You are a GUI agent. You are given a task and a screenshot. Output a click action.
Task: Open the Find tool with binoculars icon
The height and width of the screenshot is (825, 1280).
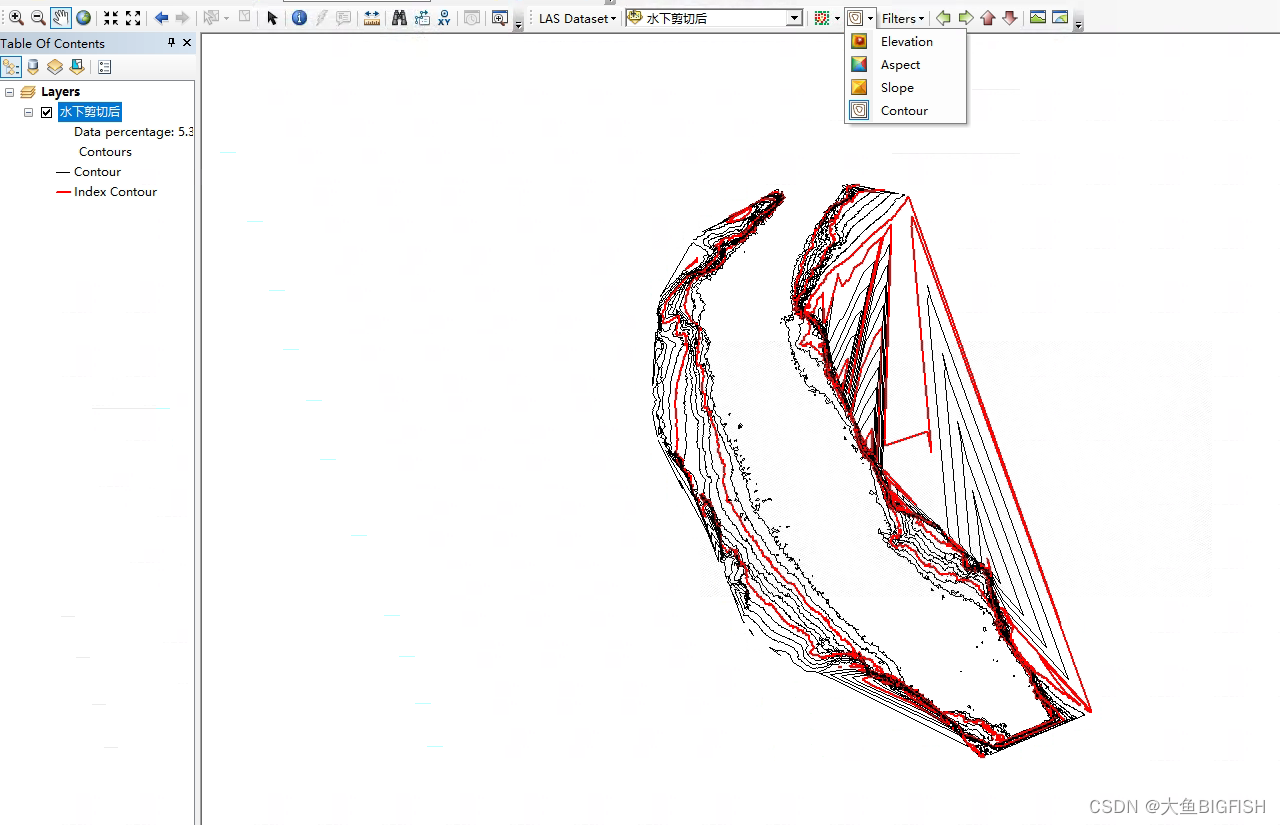[x=399, y=17]
